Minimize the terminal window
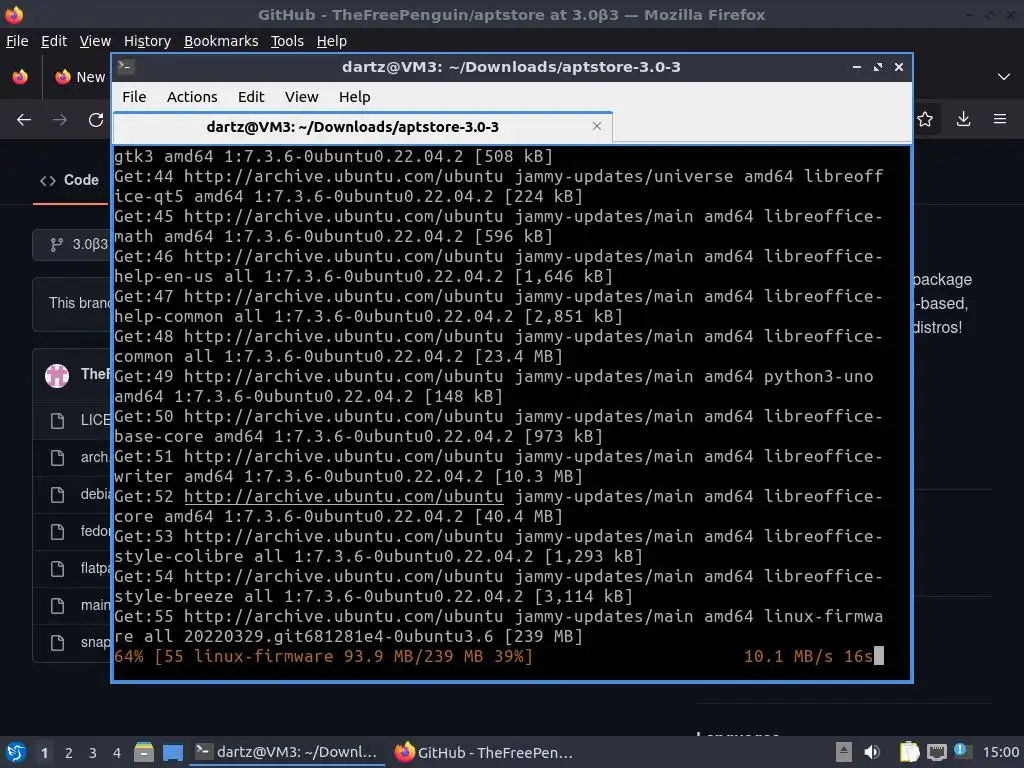Viewport: 1024px width, 768px height. point(857,67)
